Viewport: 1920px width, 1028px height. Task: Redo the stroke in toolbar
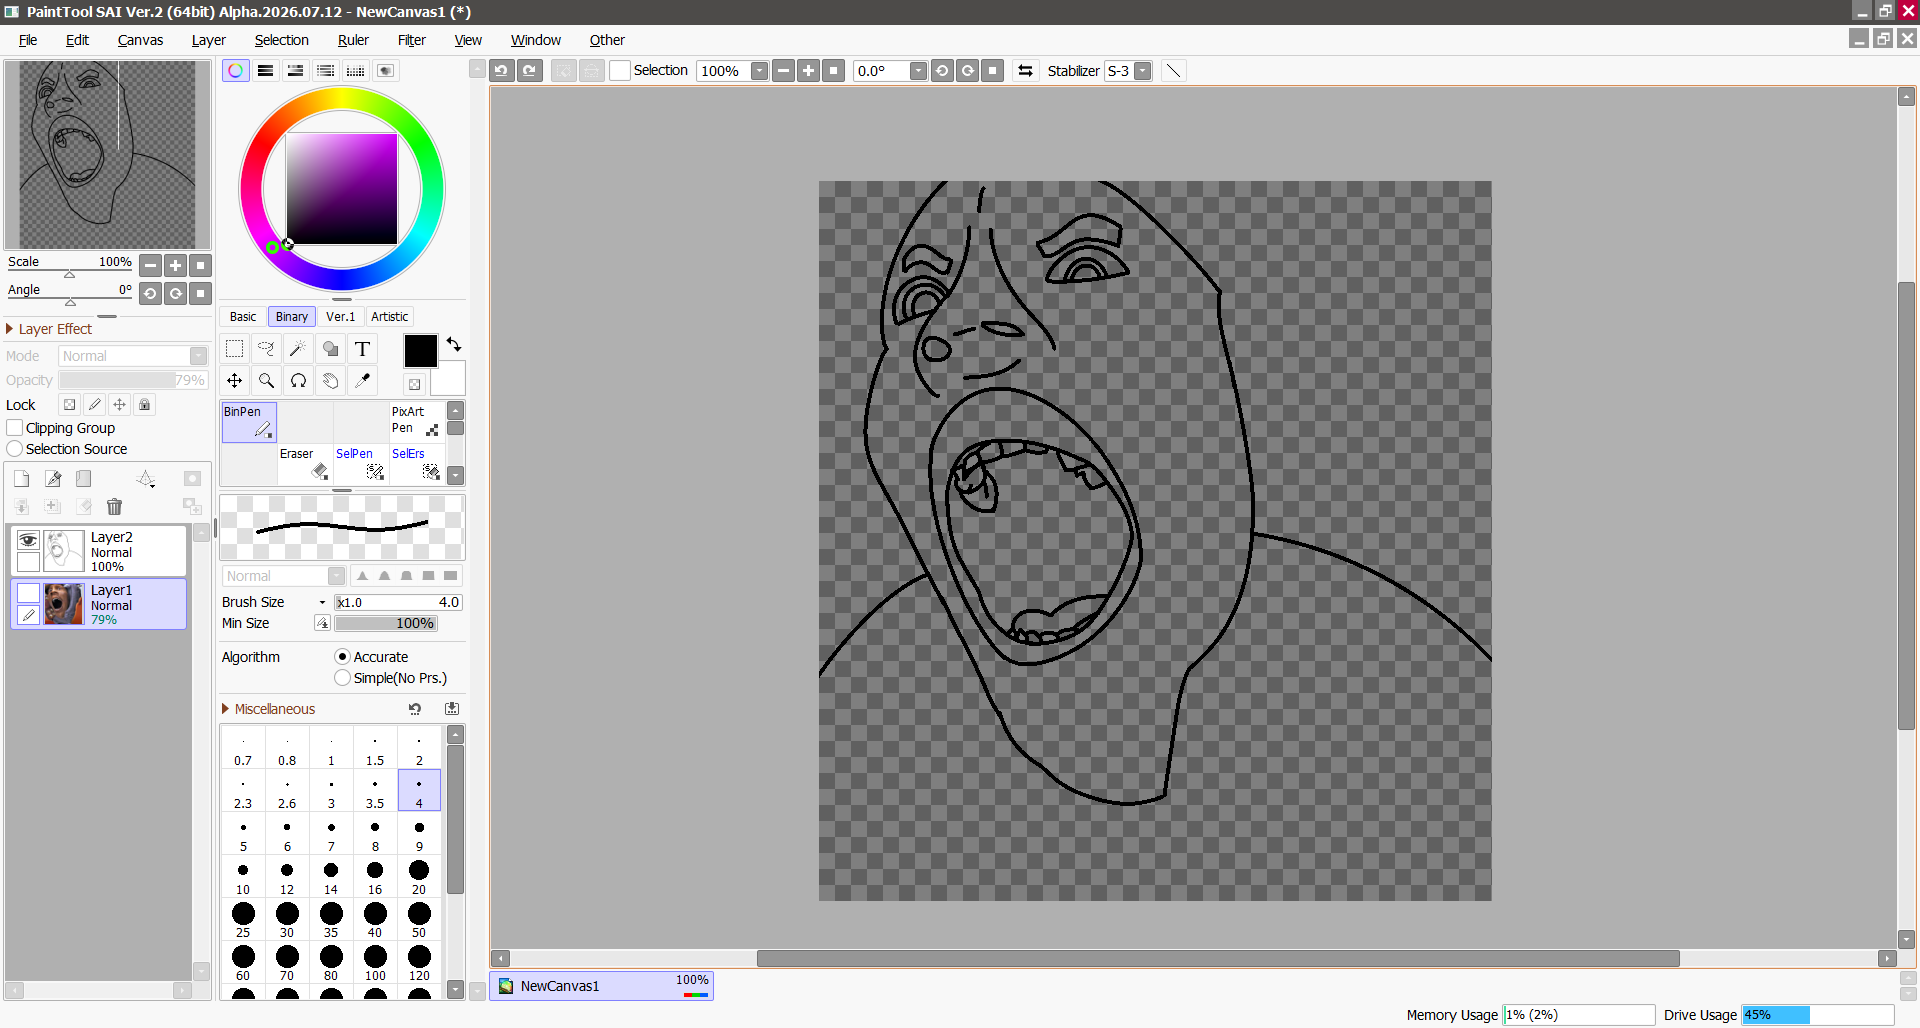point(530,71)
